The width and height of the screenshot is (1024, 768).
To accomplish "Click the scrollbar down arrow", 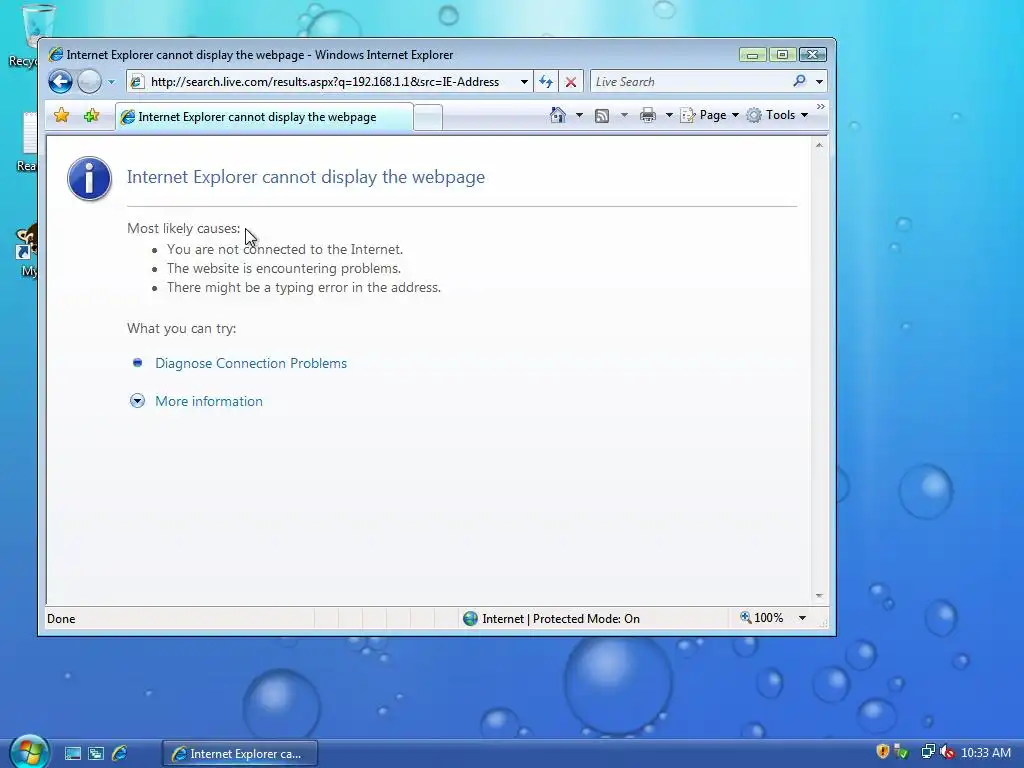I will 819,596.
